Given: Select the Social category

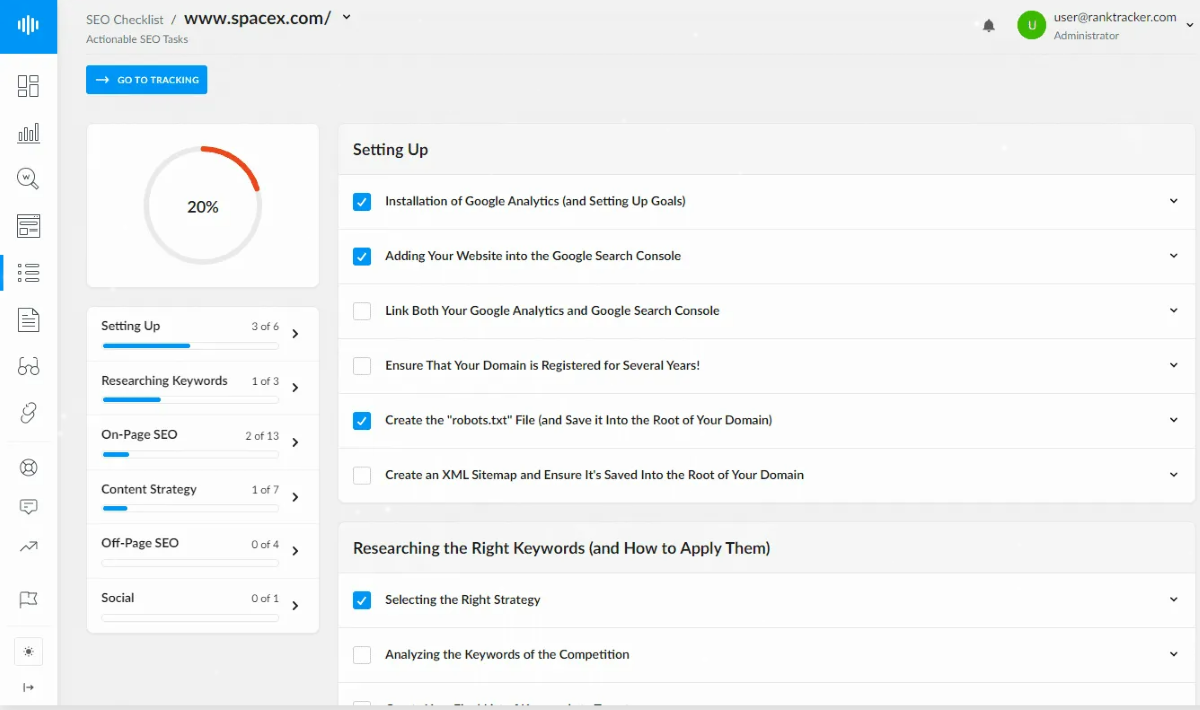Looking at the screenshot, I should pos(203,606).
